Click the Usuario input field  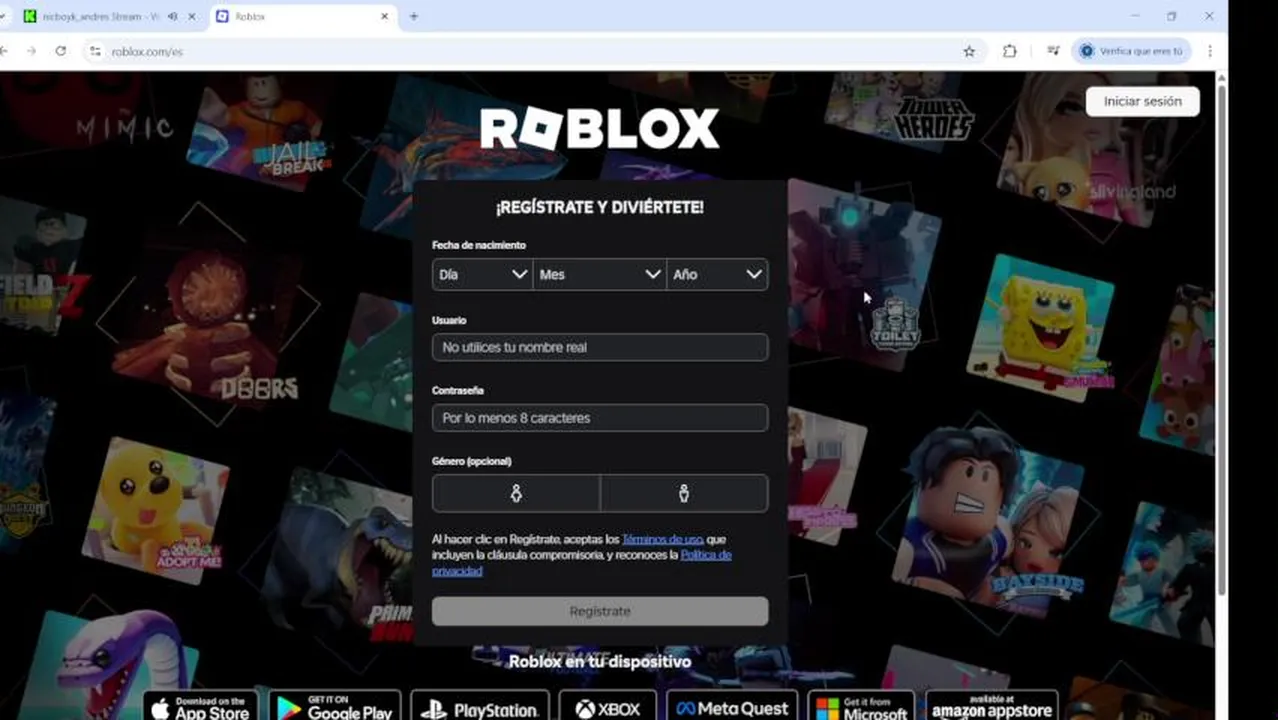(600, 347)
